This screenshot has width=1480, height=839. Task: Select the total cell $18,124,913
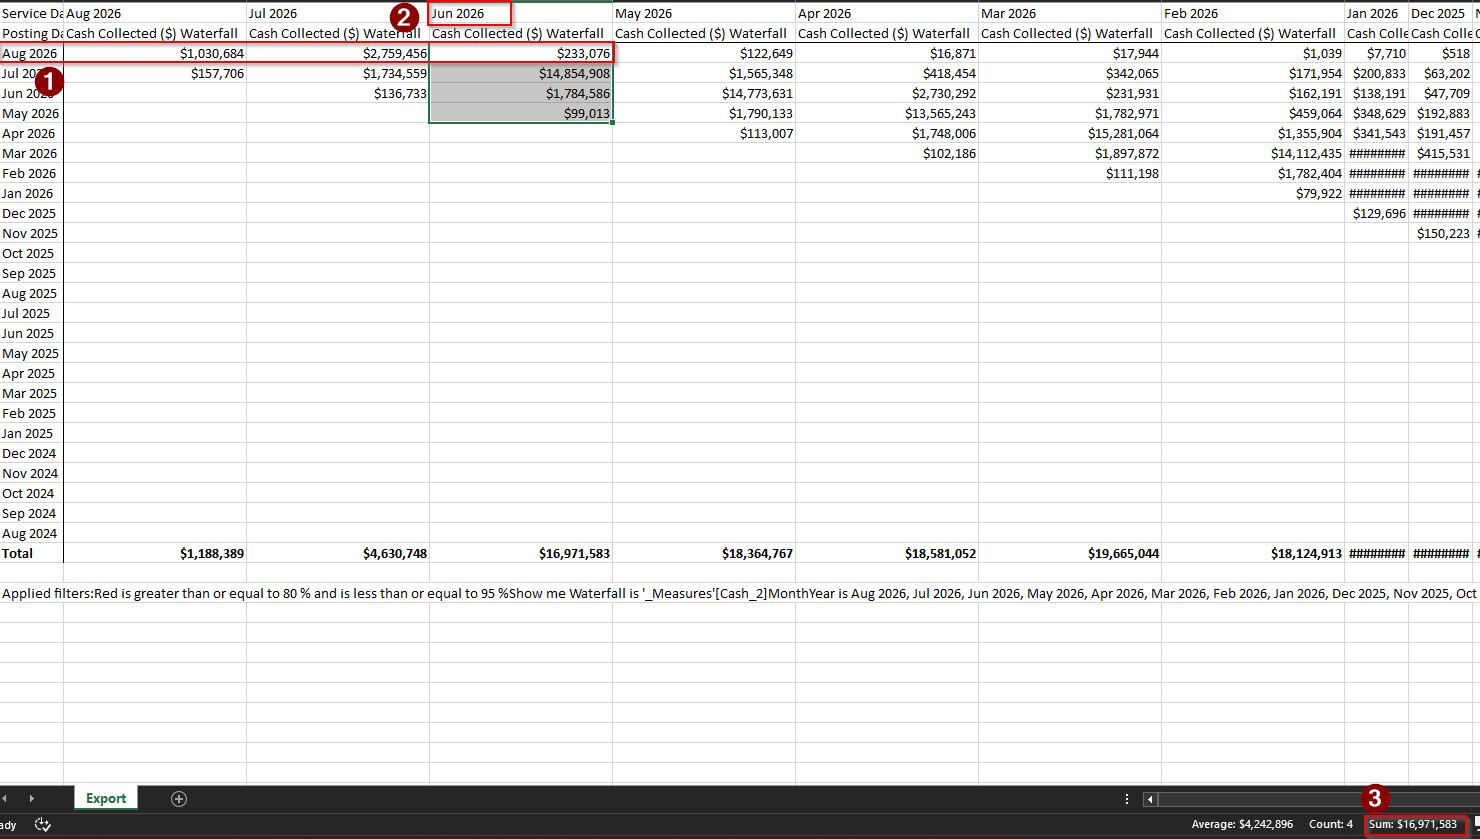pyautogui.click(x=1253, y=553)
